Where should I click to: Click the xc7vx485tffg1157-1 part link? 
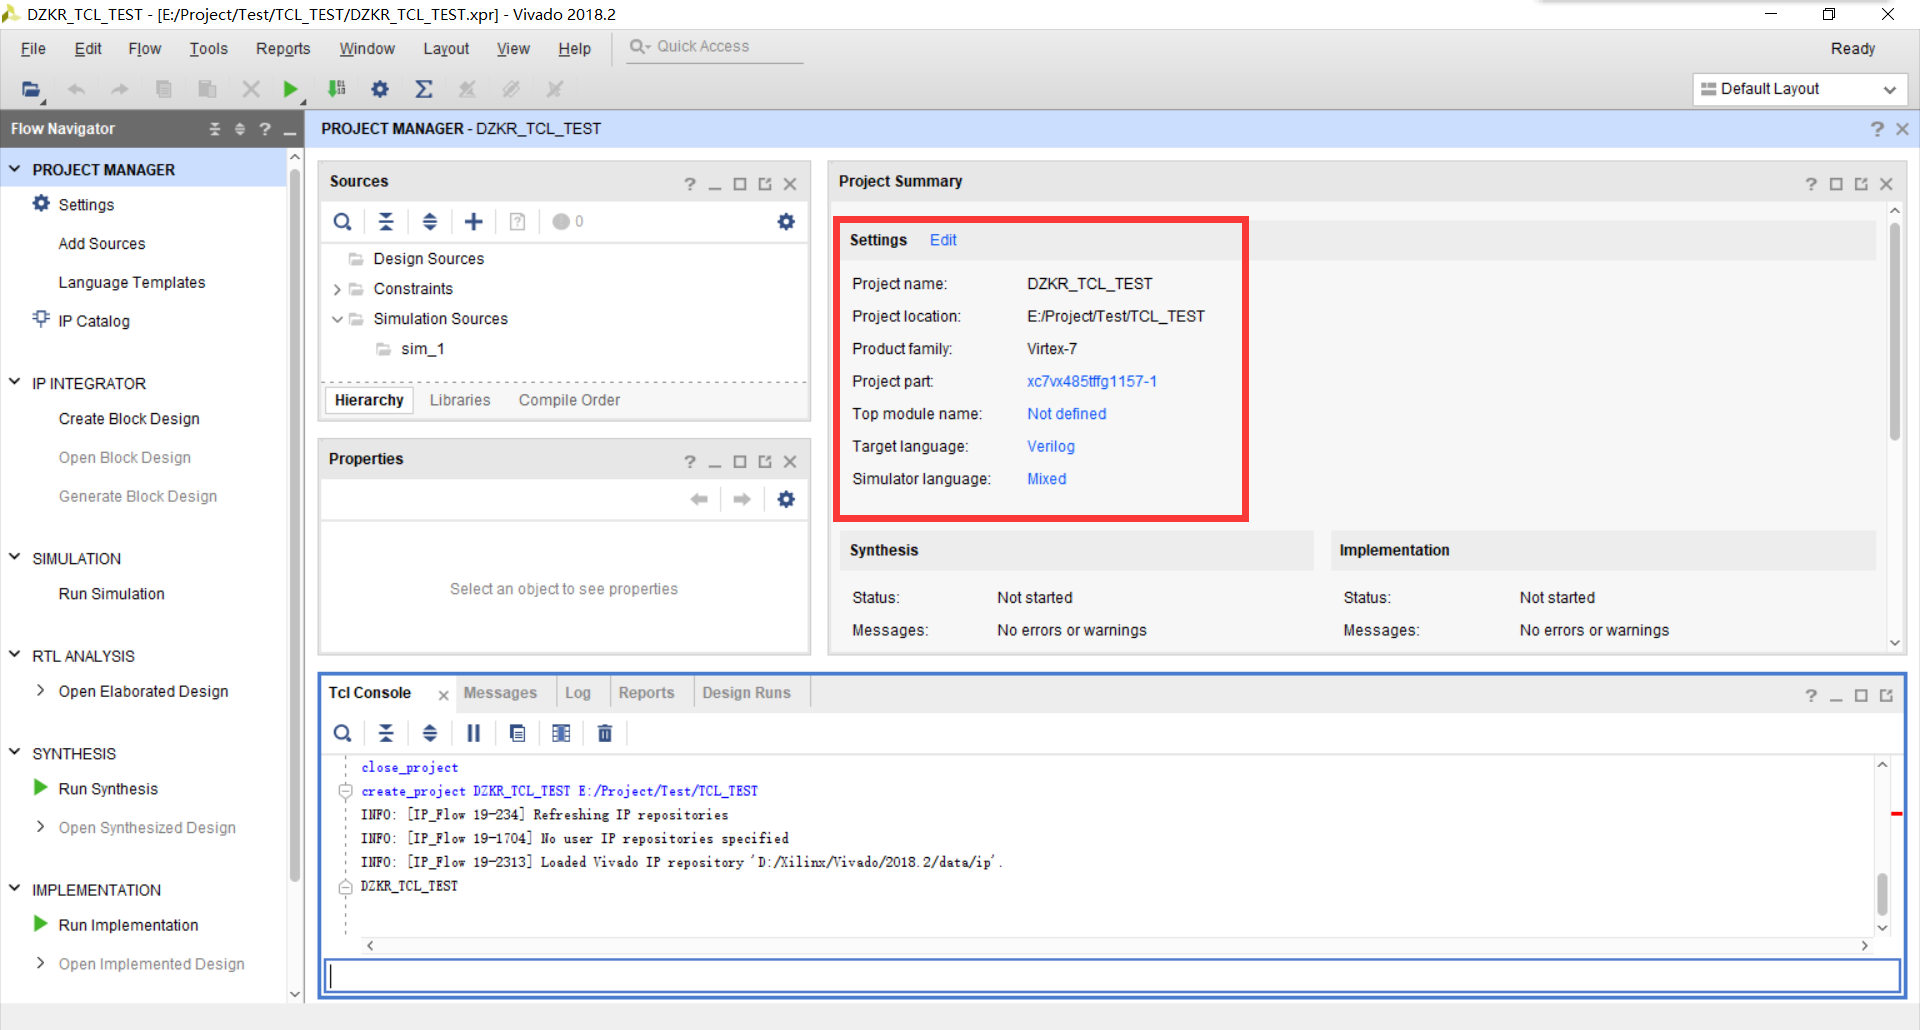click(1092, 381)
